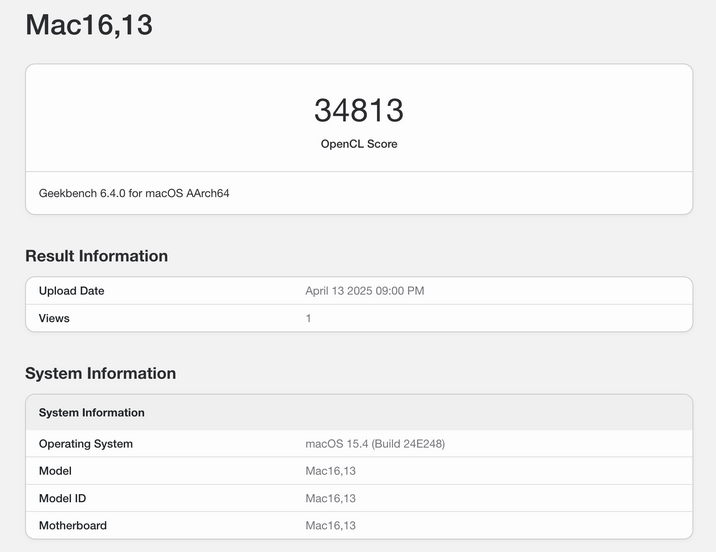Select the Operating System row label
The height and width of the screenshot is (552, 716).
click(85, 444)
